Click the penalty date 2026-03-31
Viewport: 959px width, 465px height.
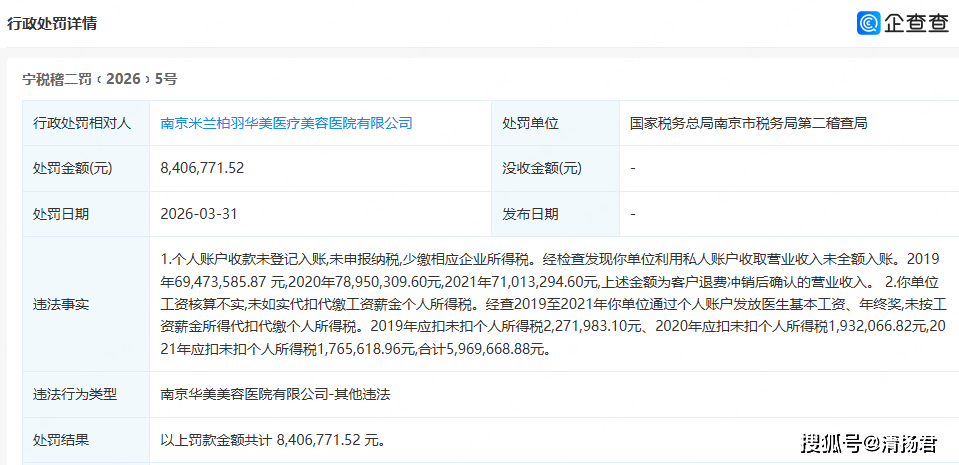pyautogui.click(x=199, y=214)
